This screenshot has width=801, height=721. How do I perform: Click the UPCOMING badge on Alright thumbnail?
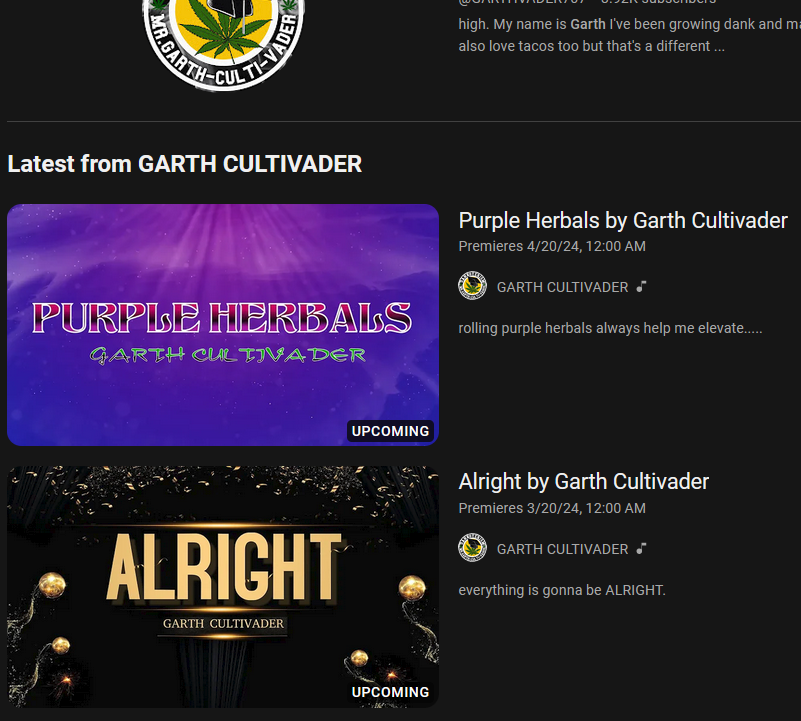coord(390,692)
